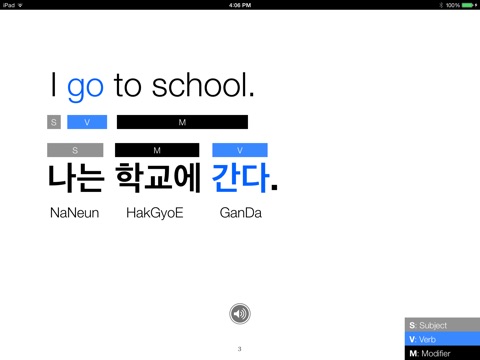Tap the blue V tag above 간다
Viewport: 480px width, 360px height.
240,150
